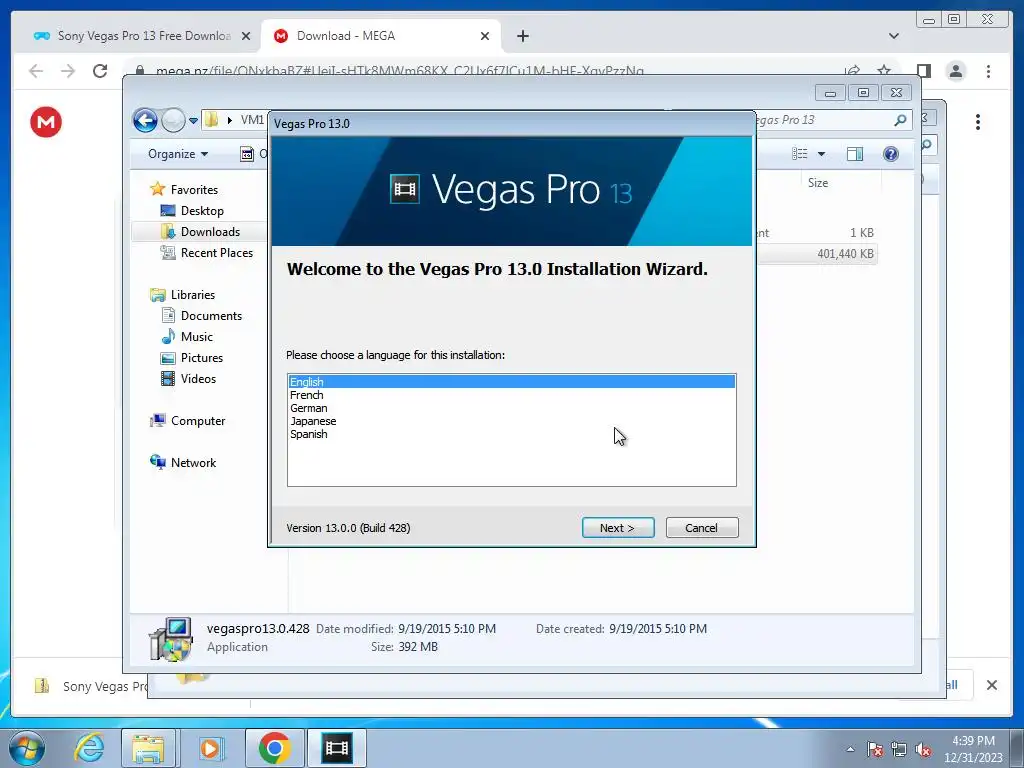The height and width of the screenshot is (768, 1024).
Task: Close the Chrome downloads bar
Action: 991,685
